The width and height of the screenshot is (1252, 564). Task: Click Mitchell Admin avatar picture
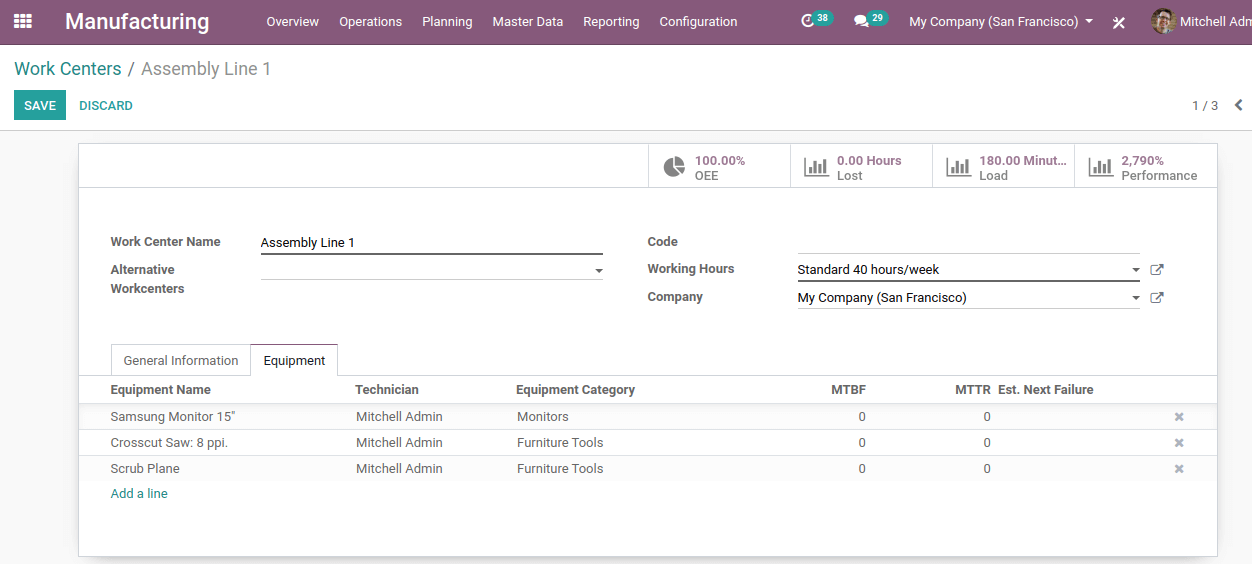tap(1163, 21)
